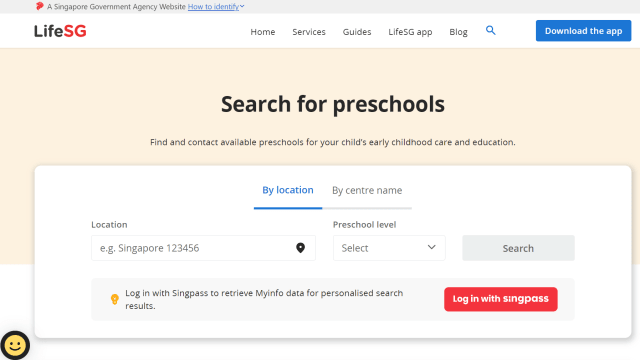The image size is (640, 360).
Task: Click the lightbulb tip icon
Action: (x=115, y=299)
